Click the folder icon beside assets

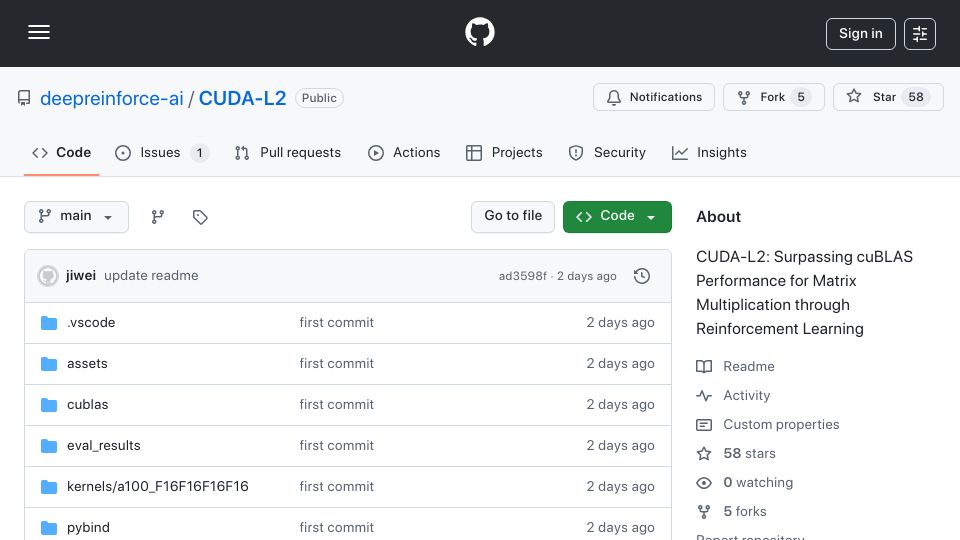tap(49, 364)
